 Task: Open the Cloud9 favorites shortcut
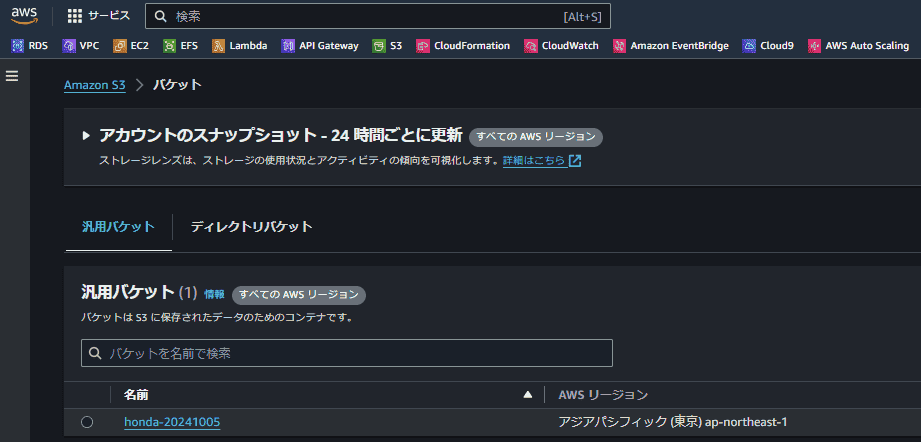[768, 45]
